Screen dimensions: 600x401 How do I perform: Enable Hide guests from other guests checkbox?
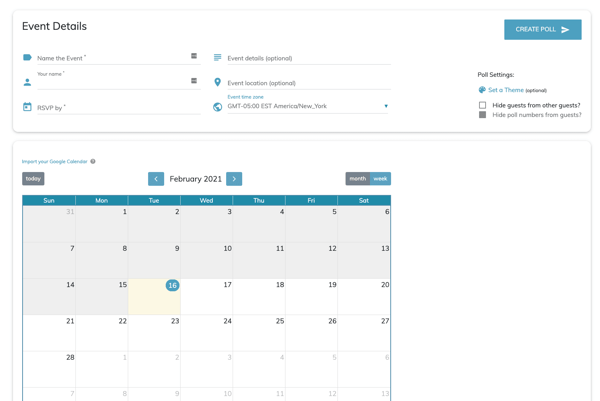pos(483,105)
